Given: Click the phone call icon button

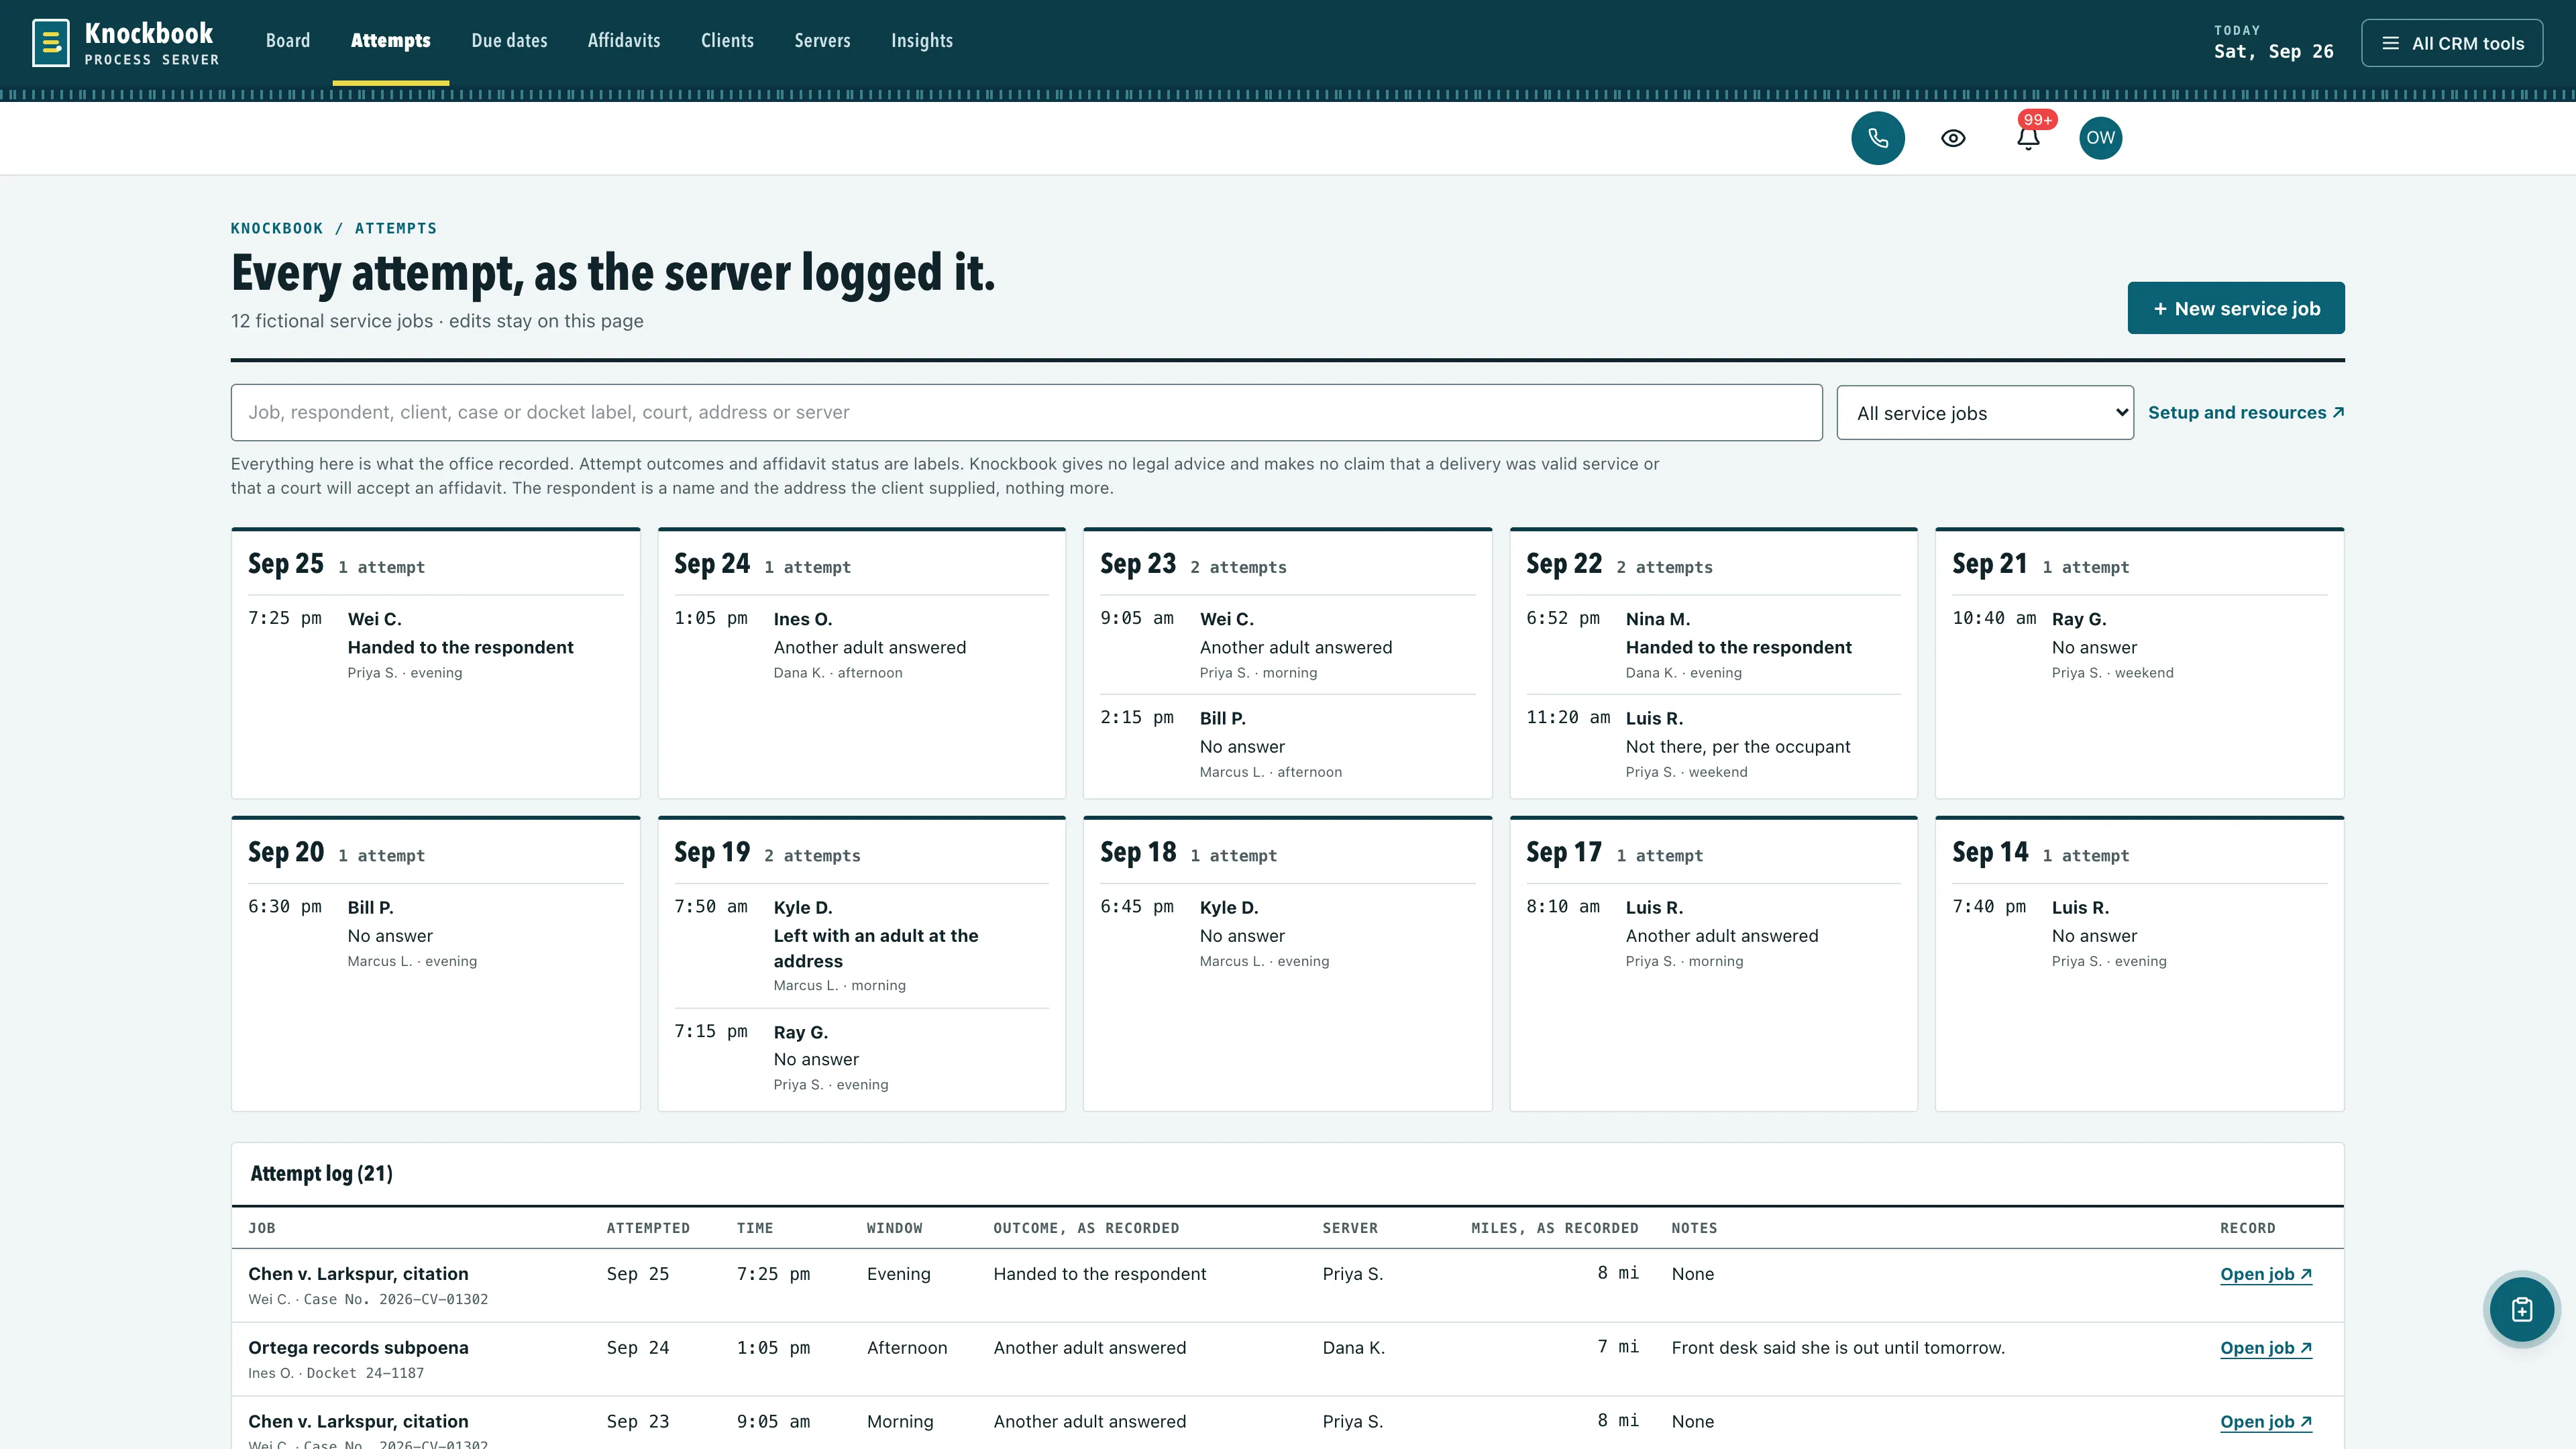Looking at the screenshot, I should (x=1877, y=138).
